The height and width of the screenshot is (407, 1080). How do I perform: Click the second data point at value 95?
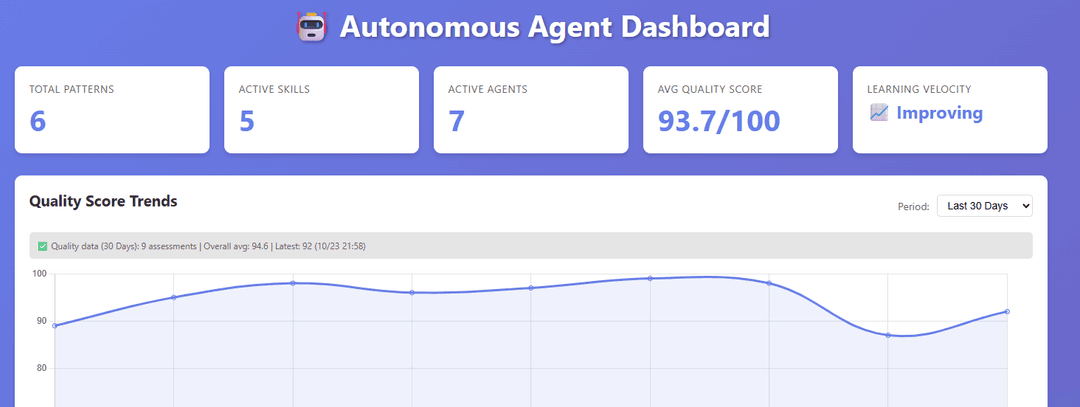pyautogui.click(x=174, y=298)
